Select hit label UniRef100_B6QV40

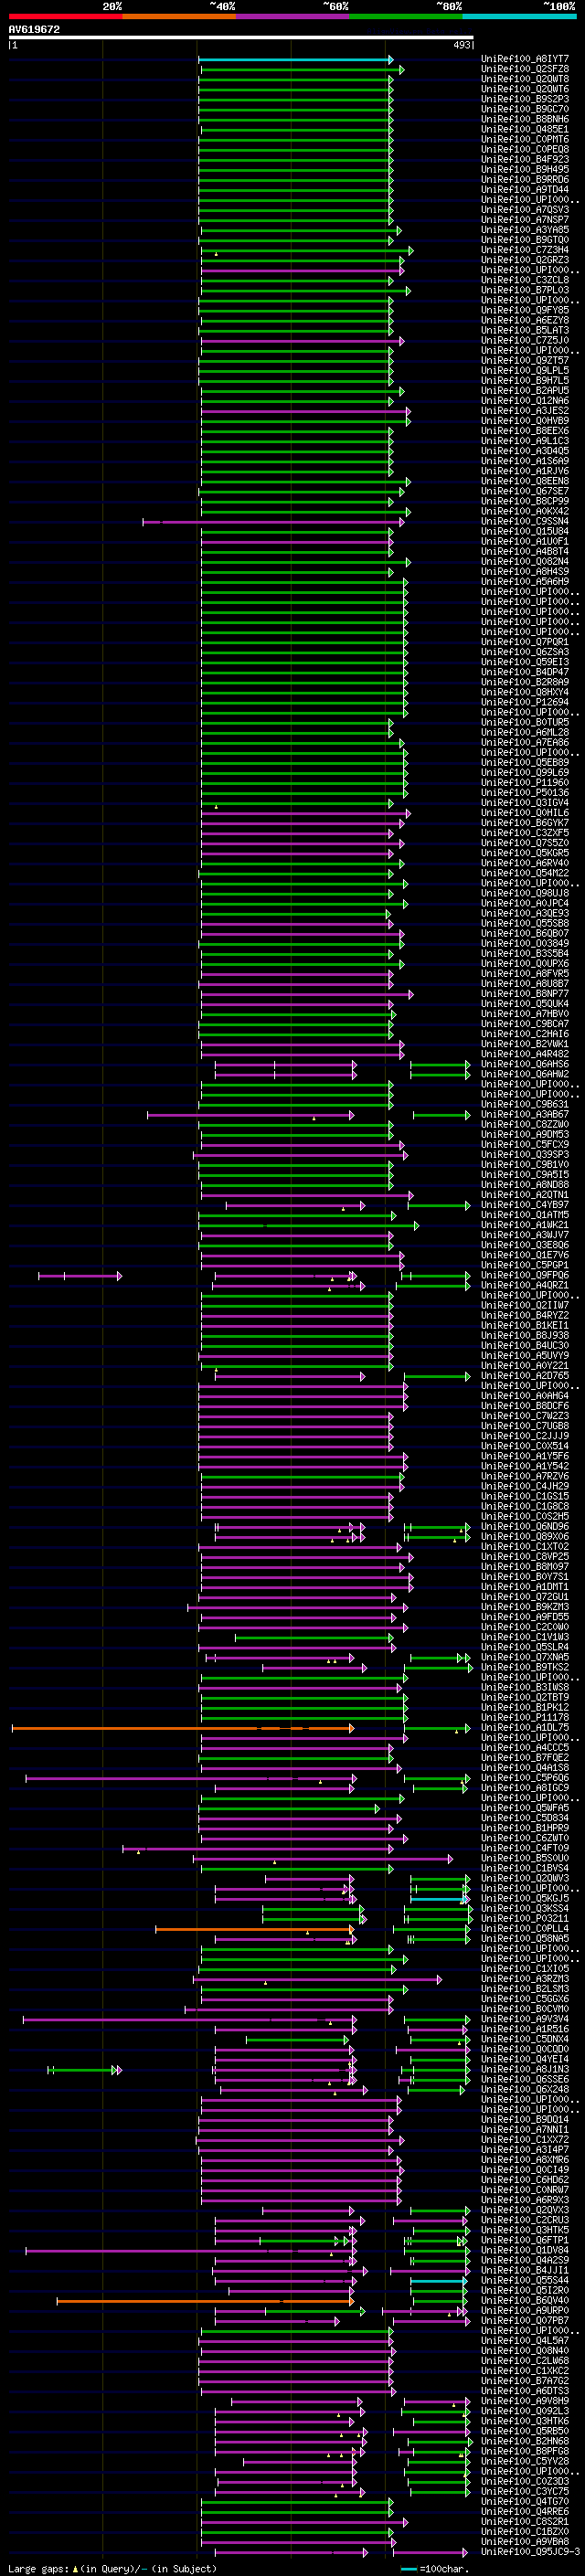525,2300
